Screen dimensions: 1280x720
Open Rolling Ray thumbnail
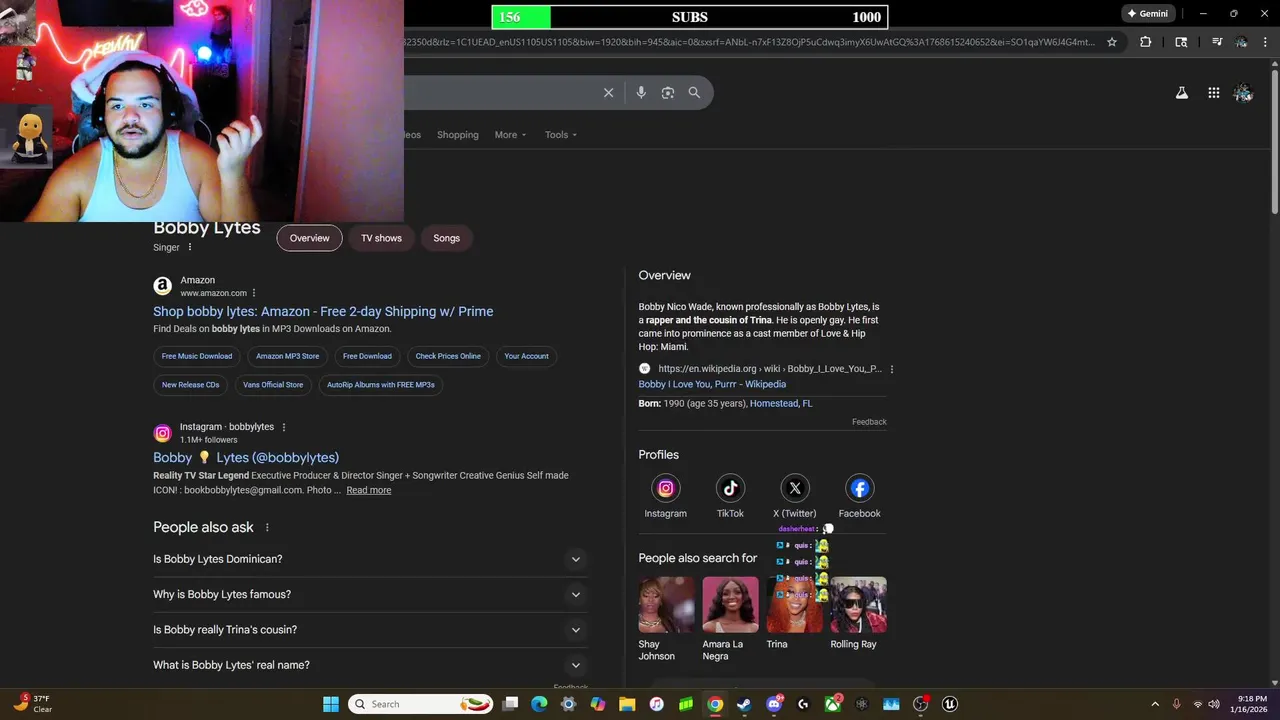point(858,605)
